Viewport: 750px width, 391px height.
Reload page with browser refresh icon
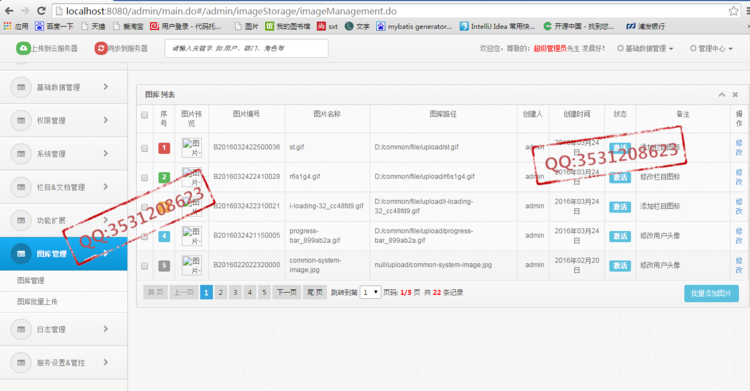41,11
